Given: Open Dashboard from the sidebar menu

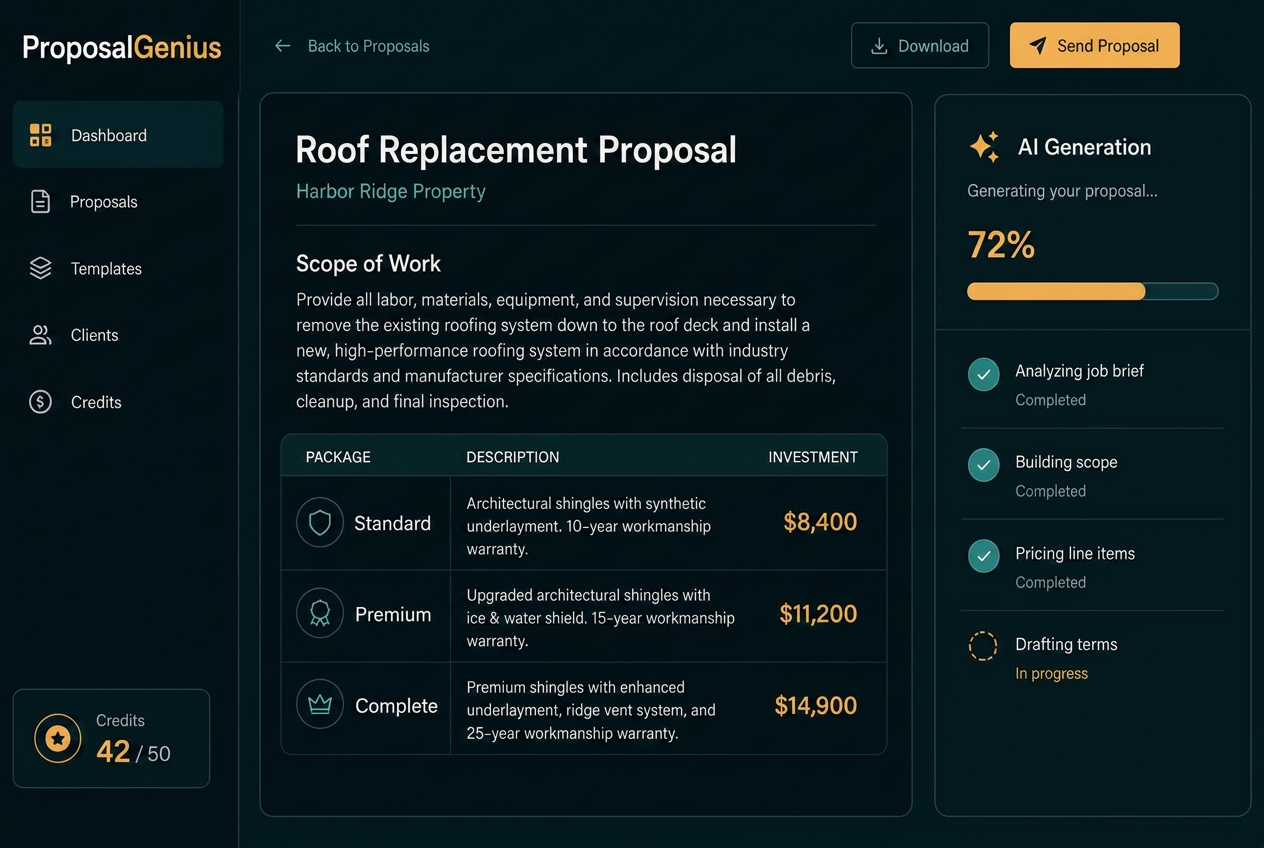Looking at the screenshot, I should (x=118, y=134).
